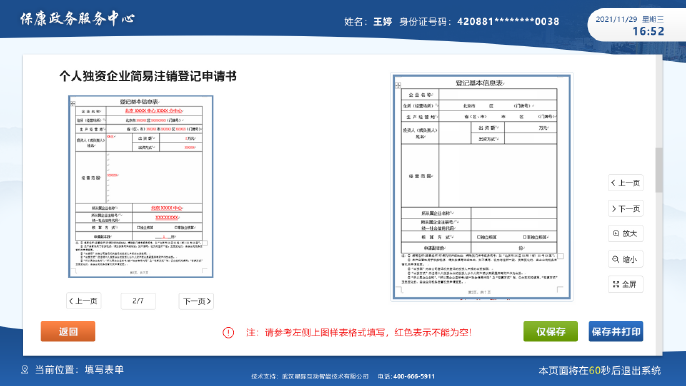This screenshot has height=386, width=687.
Task: Click the orange 返回 button
Action: point(68,331)
